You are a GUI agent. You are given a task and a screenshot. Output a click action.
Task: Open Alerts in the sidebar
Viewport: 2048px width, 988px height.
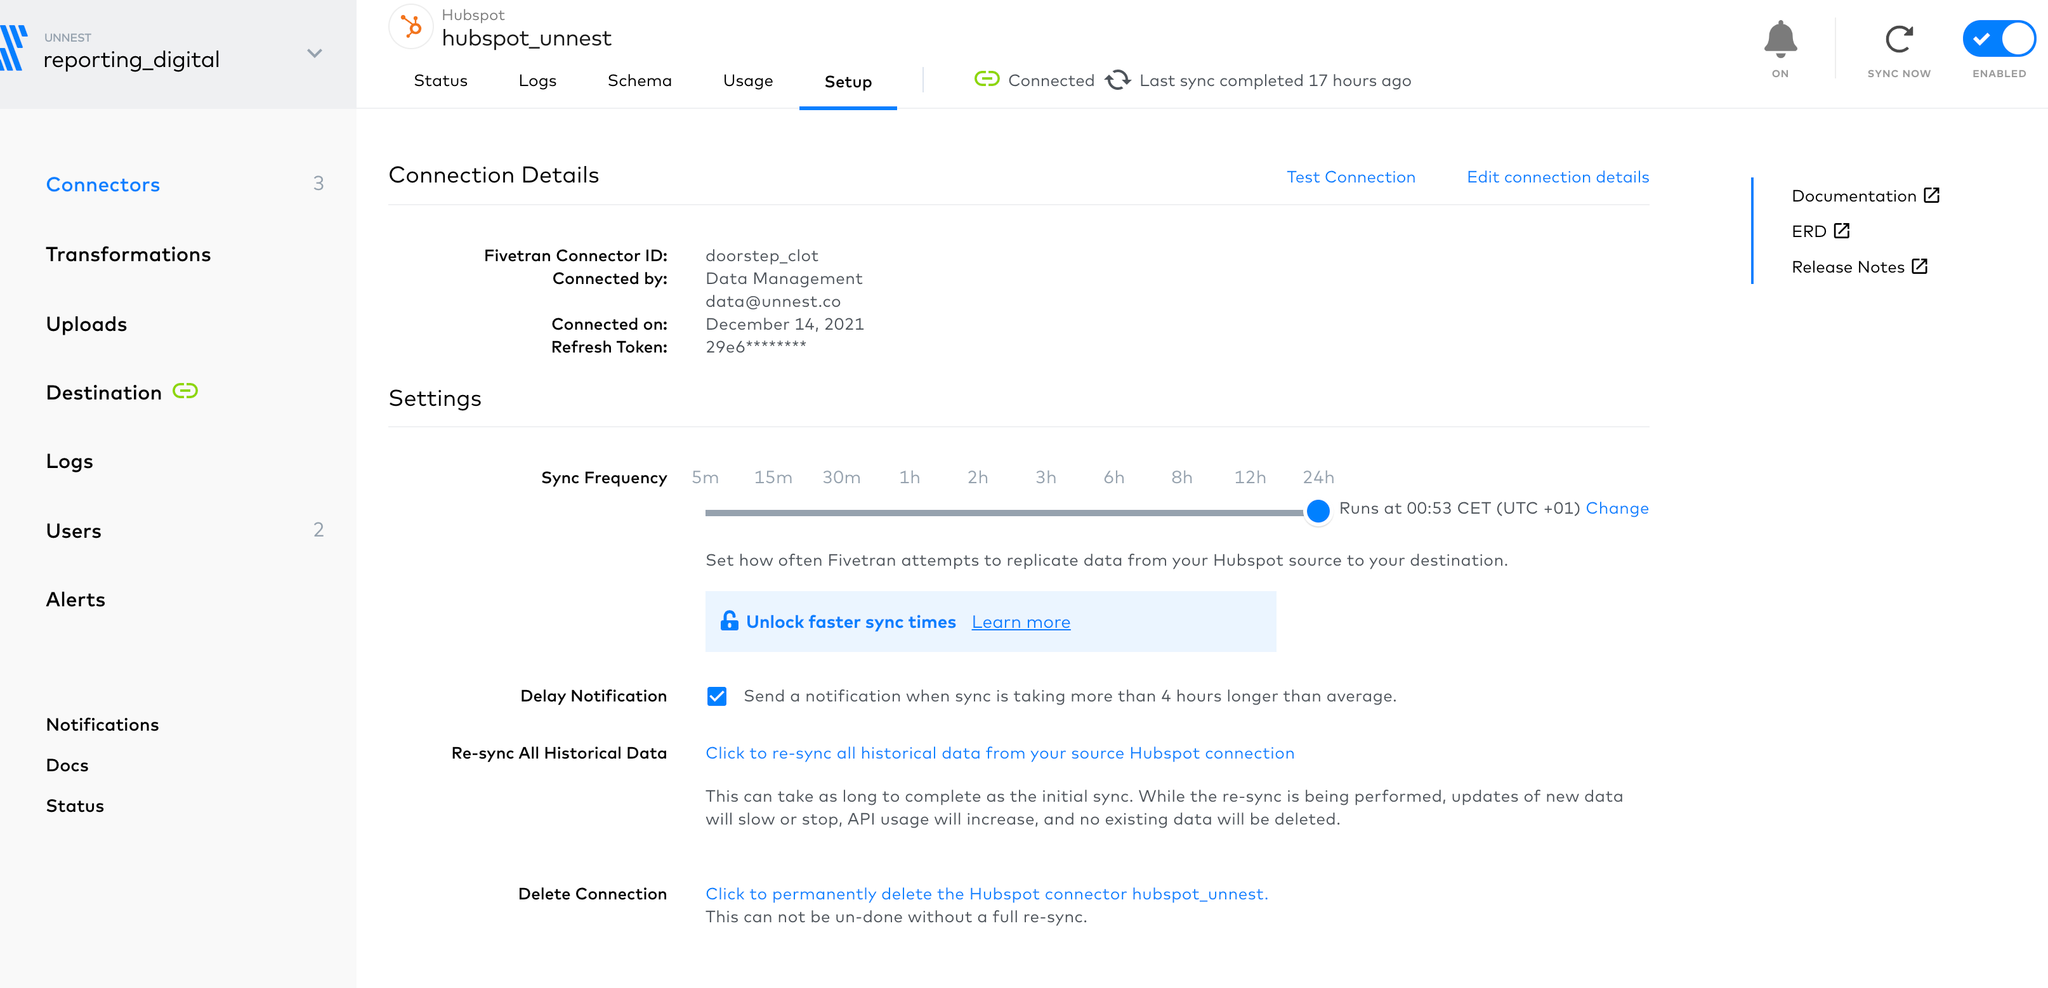[x=75, y=599]
